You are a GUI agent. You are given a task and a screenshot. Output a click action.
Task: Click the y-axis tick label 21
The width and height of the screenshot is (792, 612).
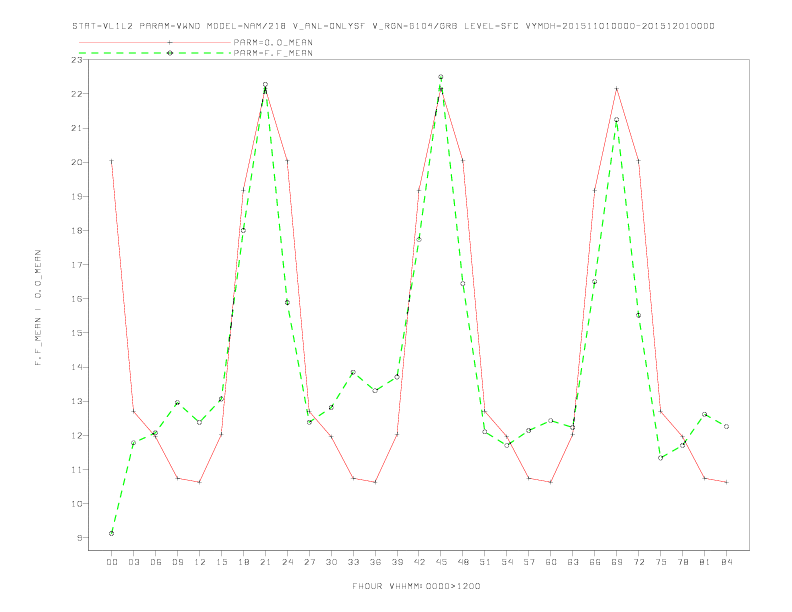pyautogui.click(x=77, y=128)
